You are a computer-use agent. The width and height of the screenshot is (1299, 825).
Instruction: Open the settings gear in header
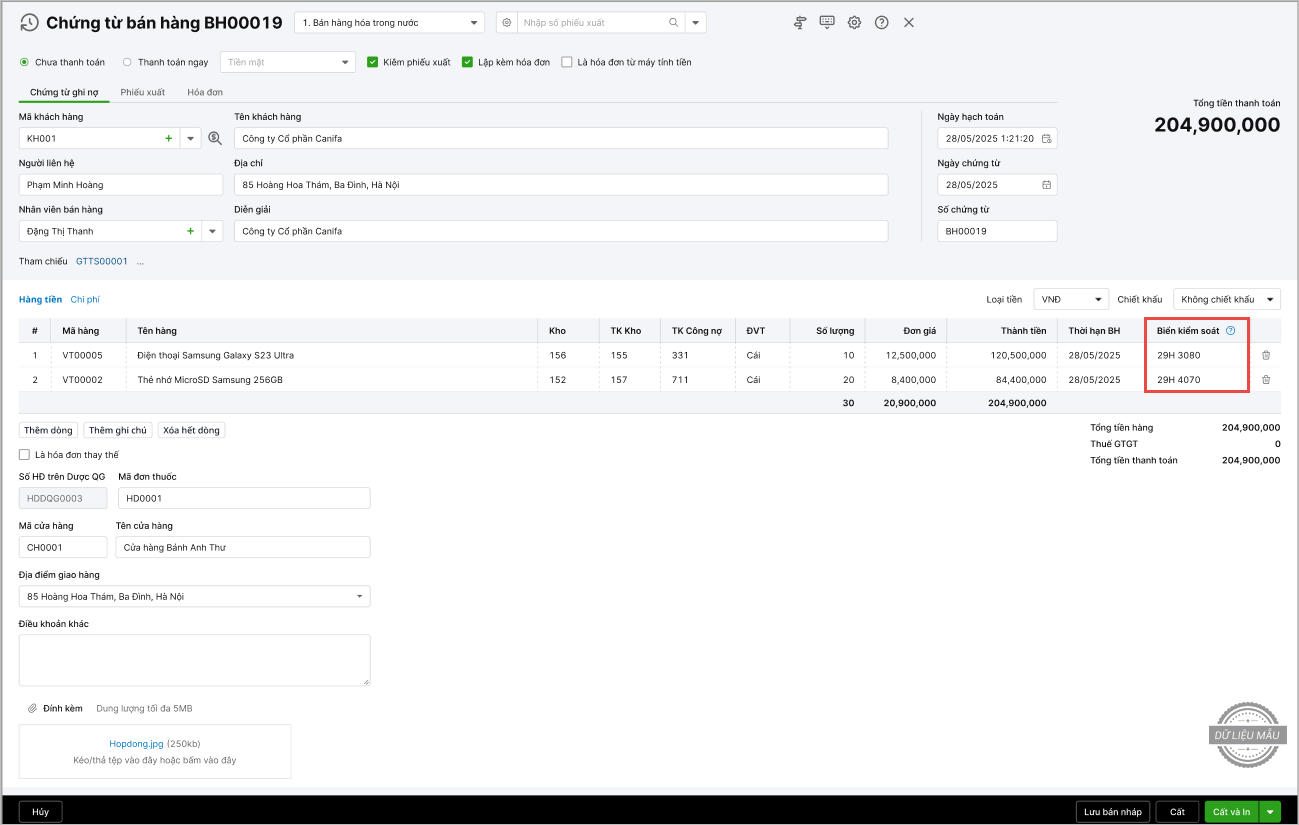(x=854, y=23)
